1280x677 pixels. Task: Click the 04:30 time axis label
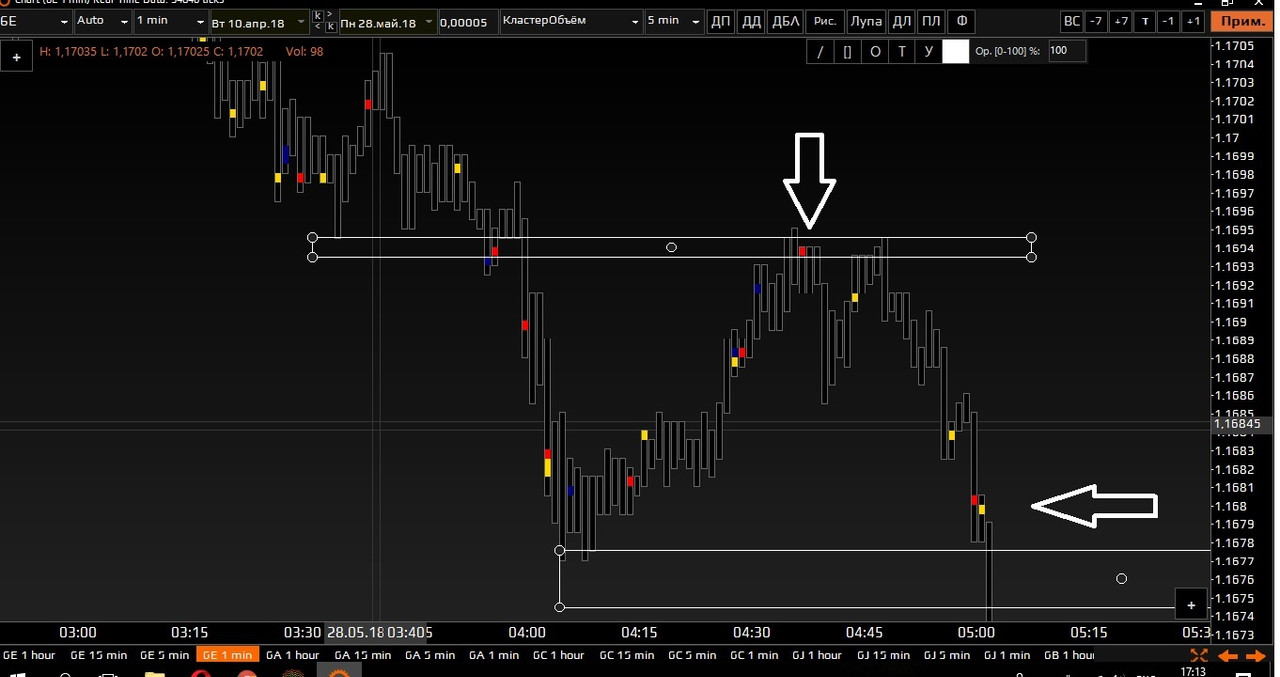[x=751, y=632]
